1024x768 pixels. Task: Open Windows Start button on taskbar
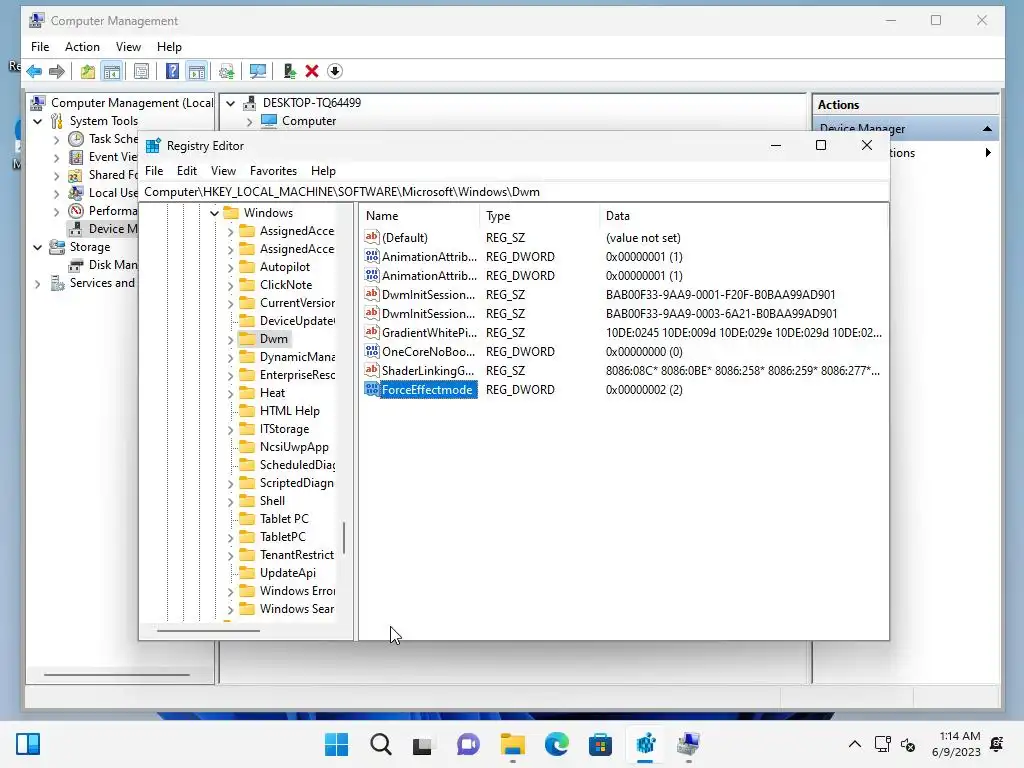point(336,744)
